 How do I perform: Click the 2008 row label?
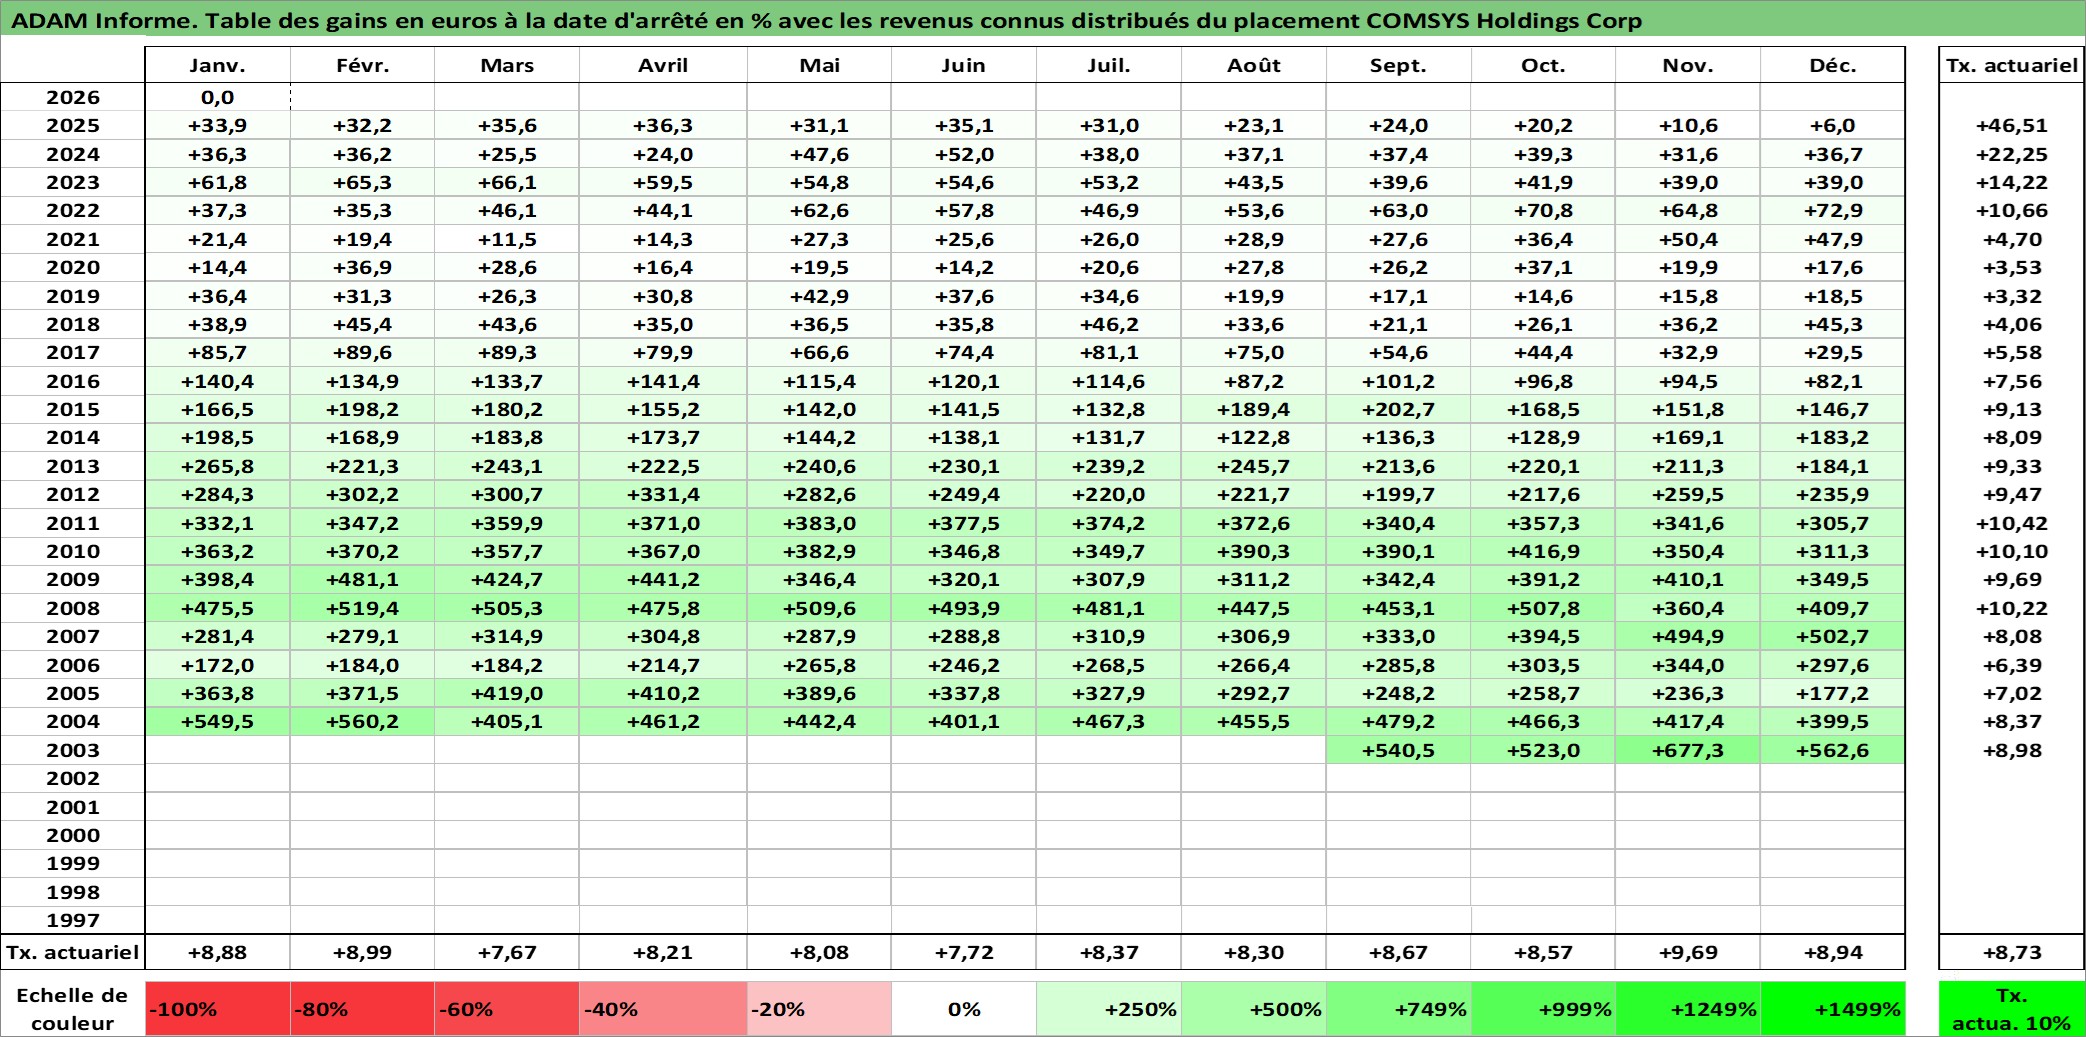[73, 608]
